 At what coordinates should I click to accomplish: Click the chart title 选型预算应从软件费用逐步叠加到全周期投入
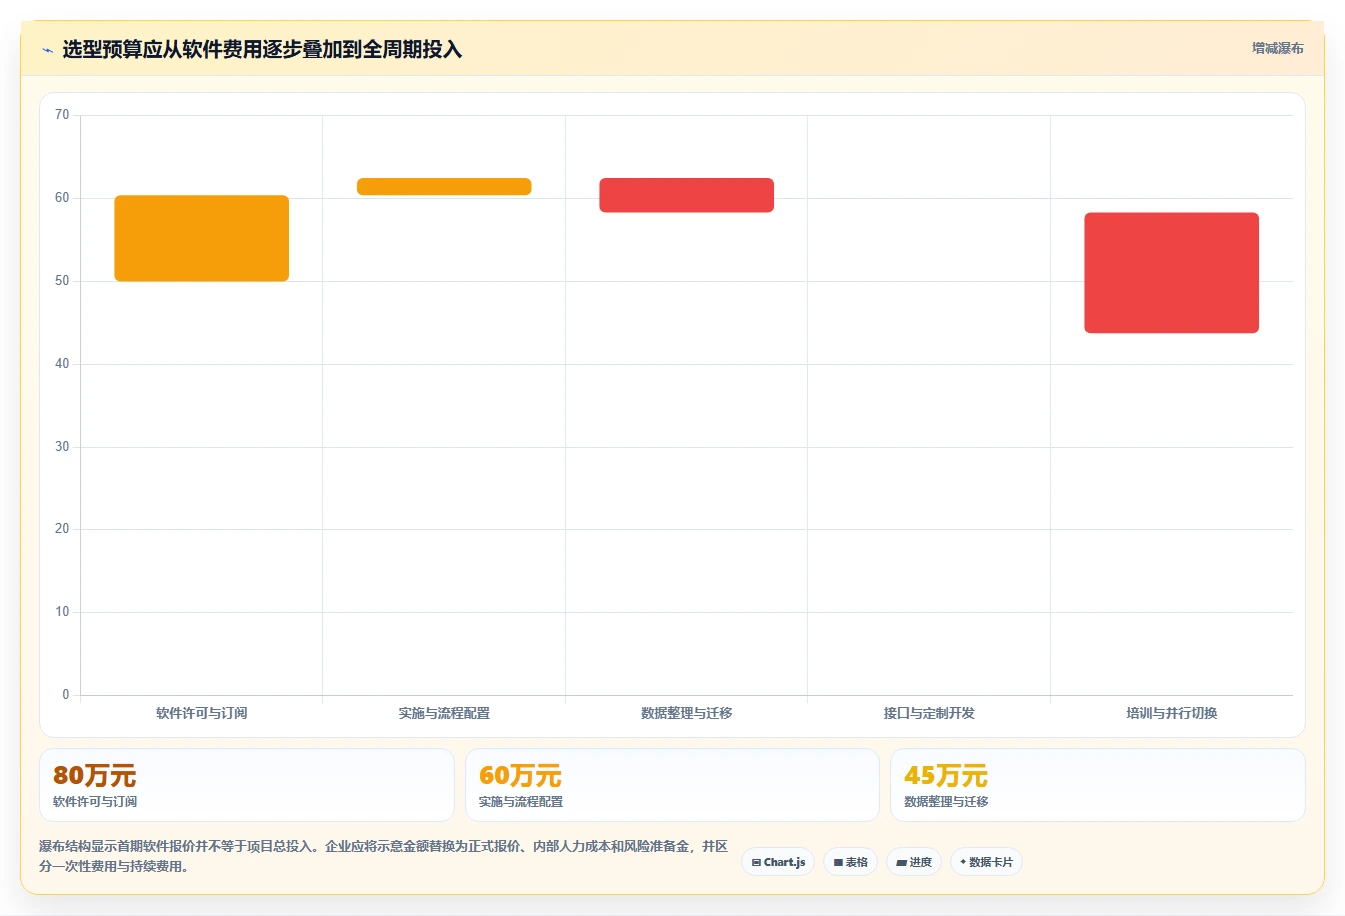tap(262, 49)
